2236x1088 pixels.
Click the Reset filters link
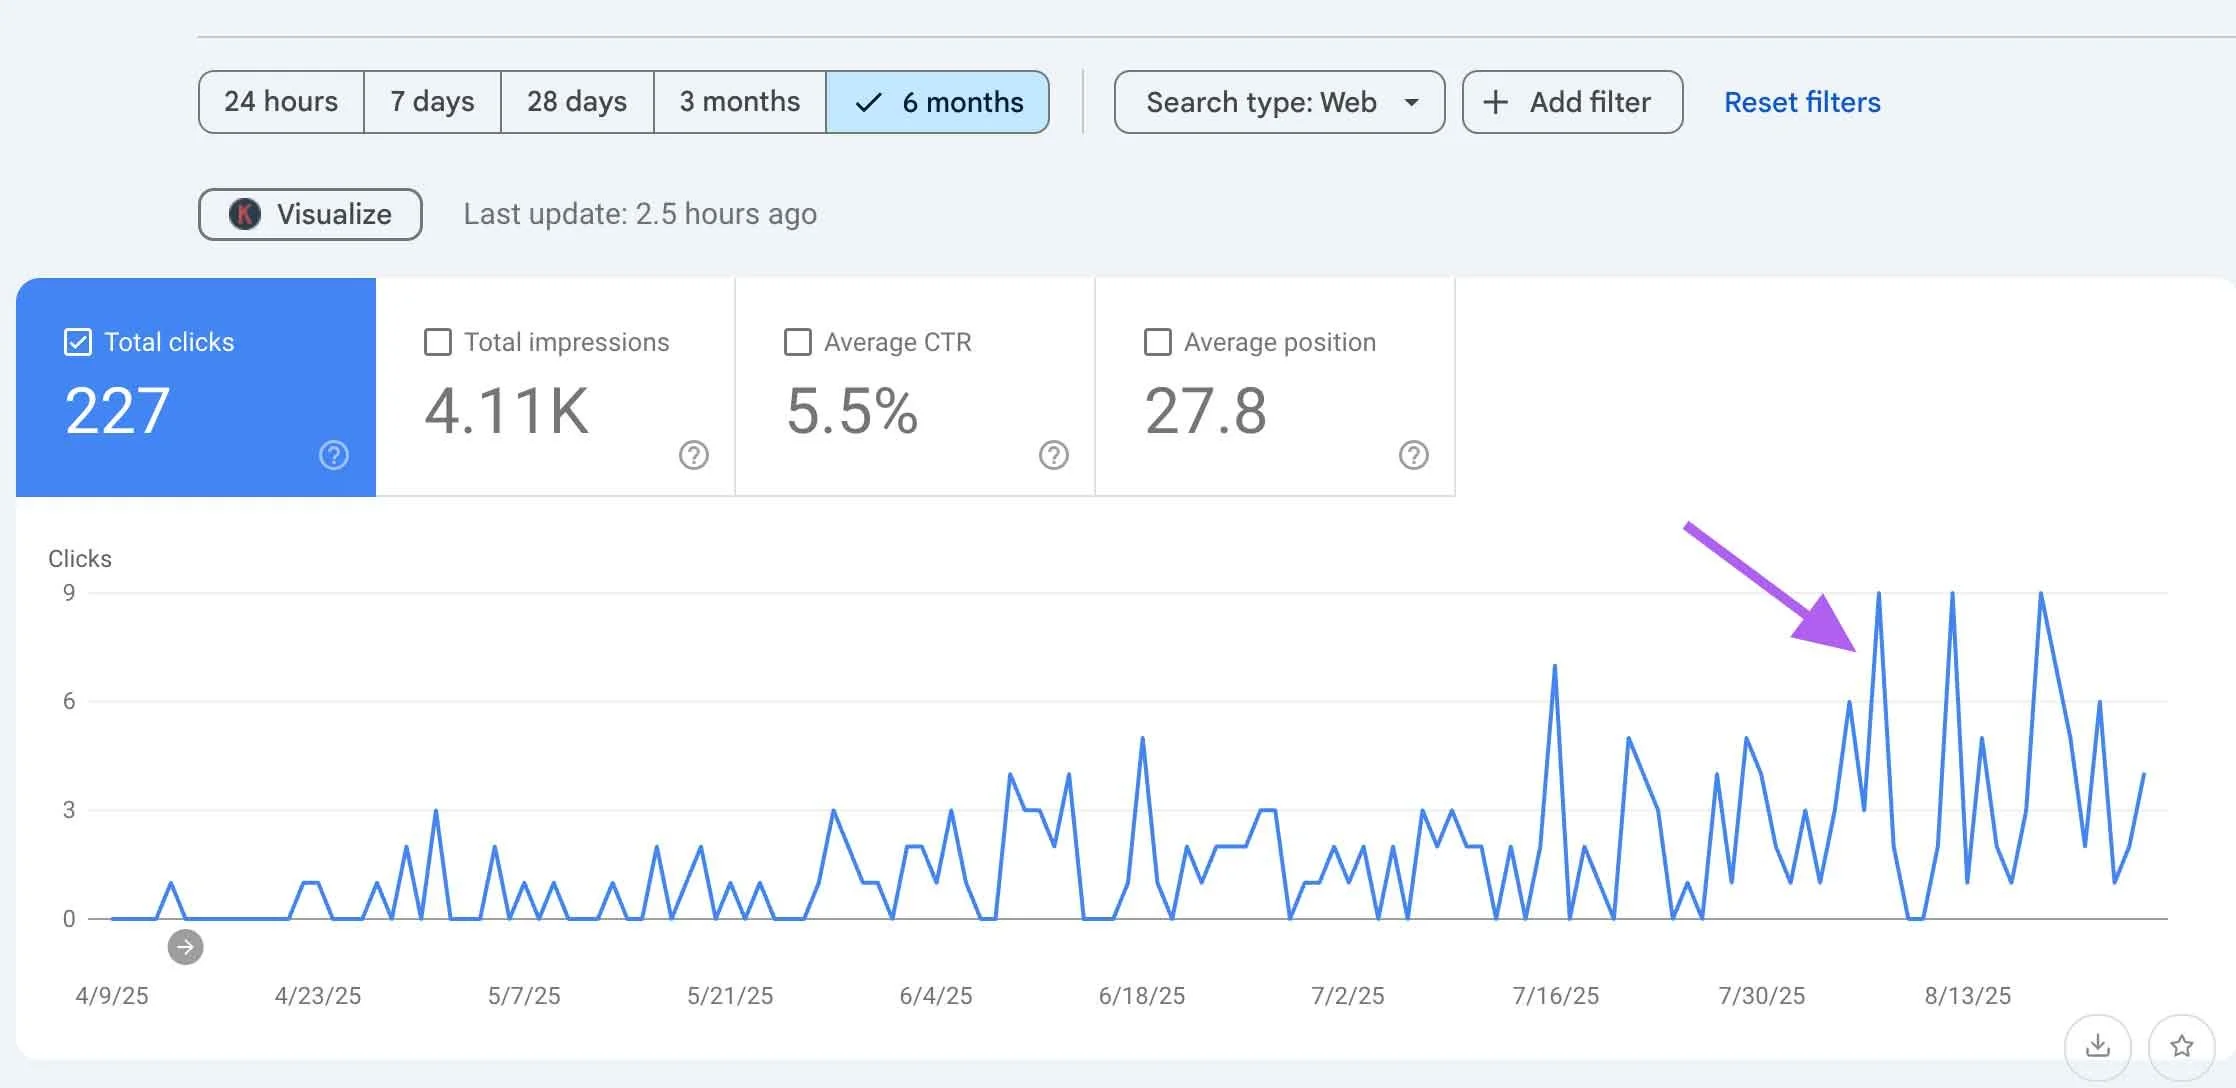pyautogui.click(x=1802, y=102)
